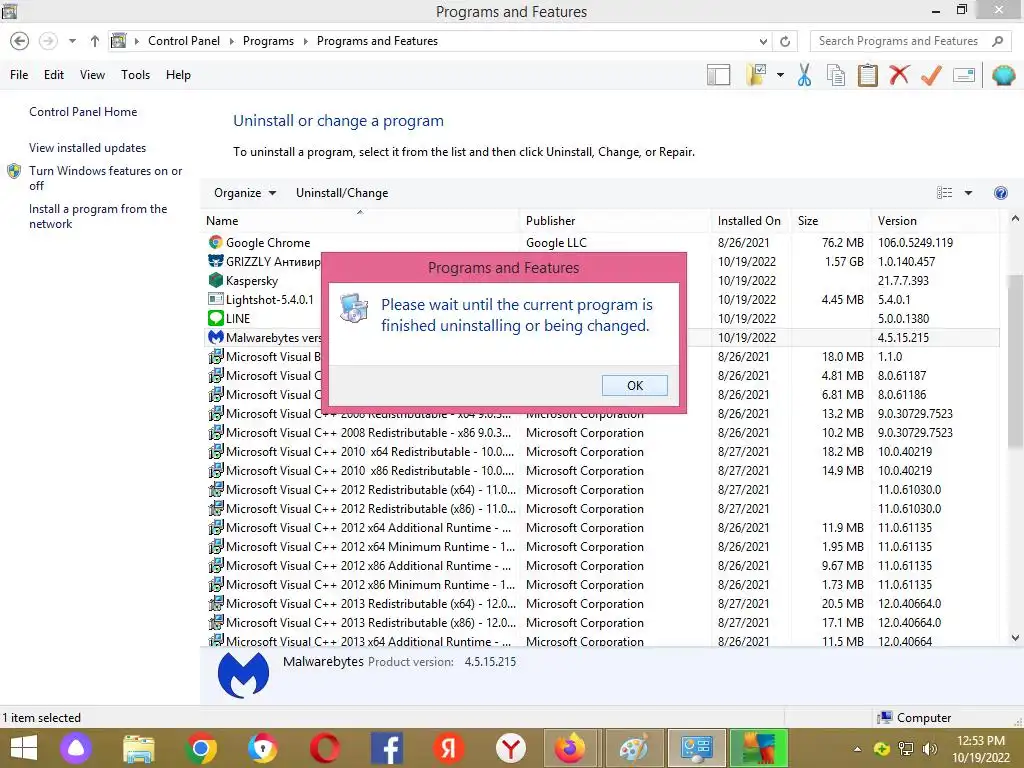This screenshot has height=768, width=1024.
Task: Expand the Organize dropdown
Action: (x=245, y=193)
